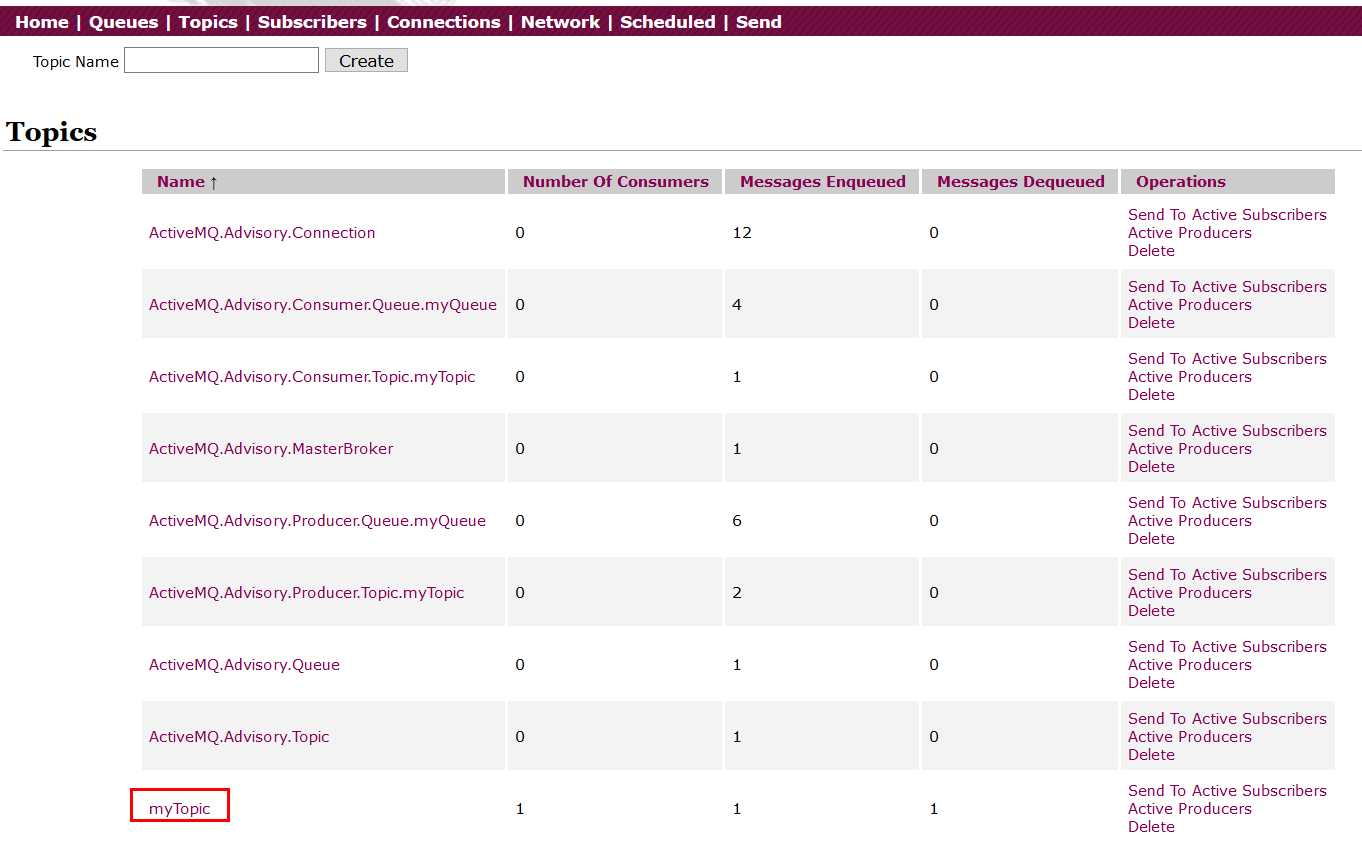View Active Producers for ActiveMQ.Advisory.Topic
The image size is (1362, 864).
tap(1190, 737)
